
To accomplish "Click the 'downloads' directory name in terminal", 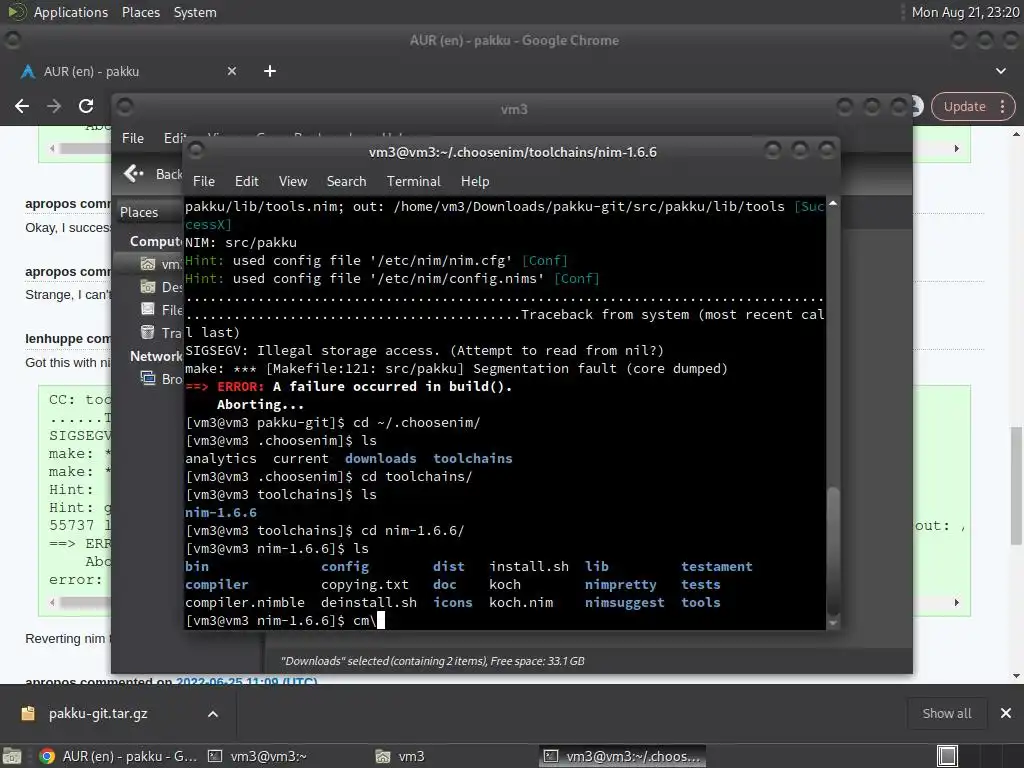I will pos(381,458).
